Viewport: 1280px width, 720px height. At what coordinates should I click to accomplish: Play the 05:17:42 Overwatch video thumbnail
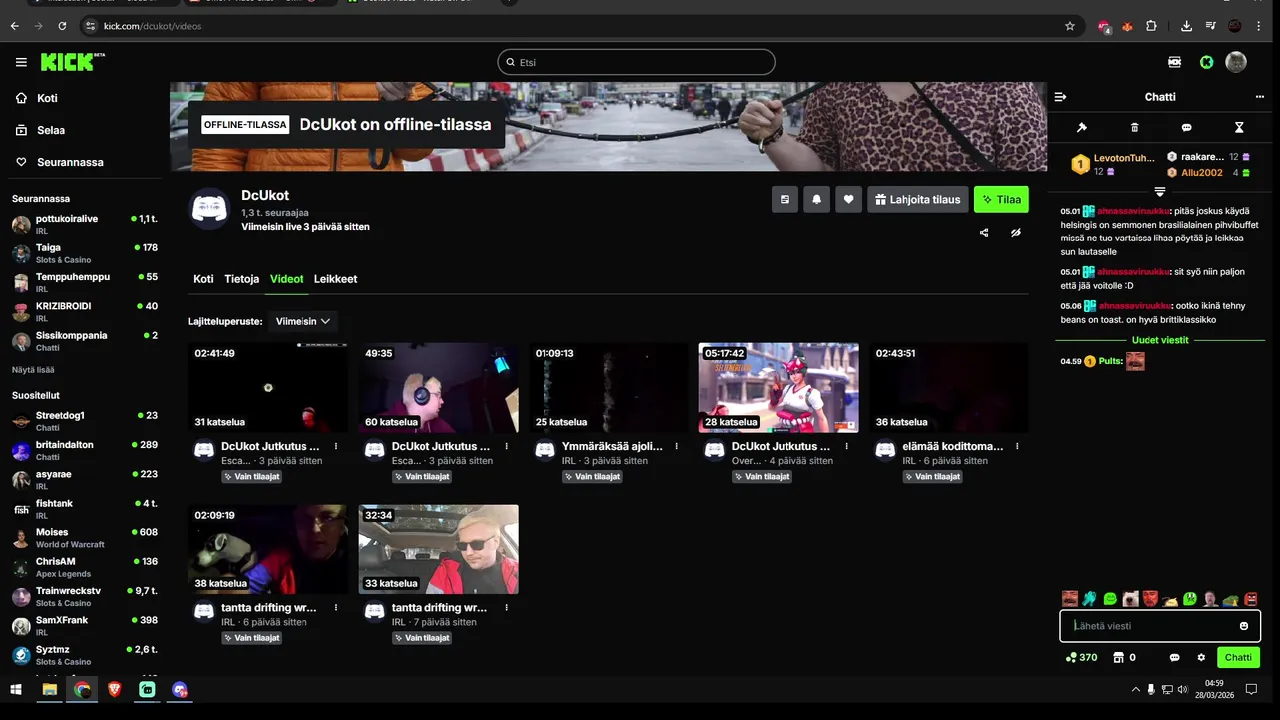point(778,388)
